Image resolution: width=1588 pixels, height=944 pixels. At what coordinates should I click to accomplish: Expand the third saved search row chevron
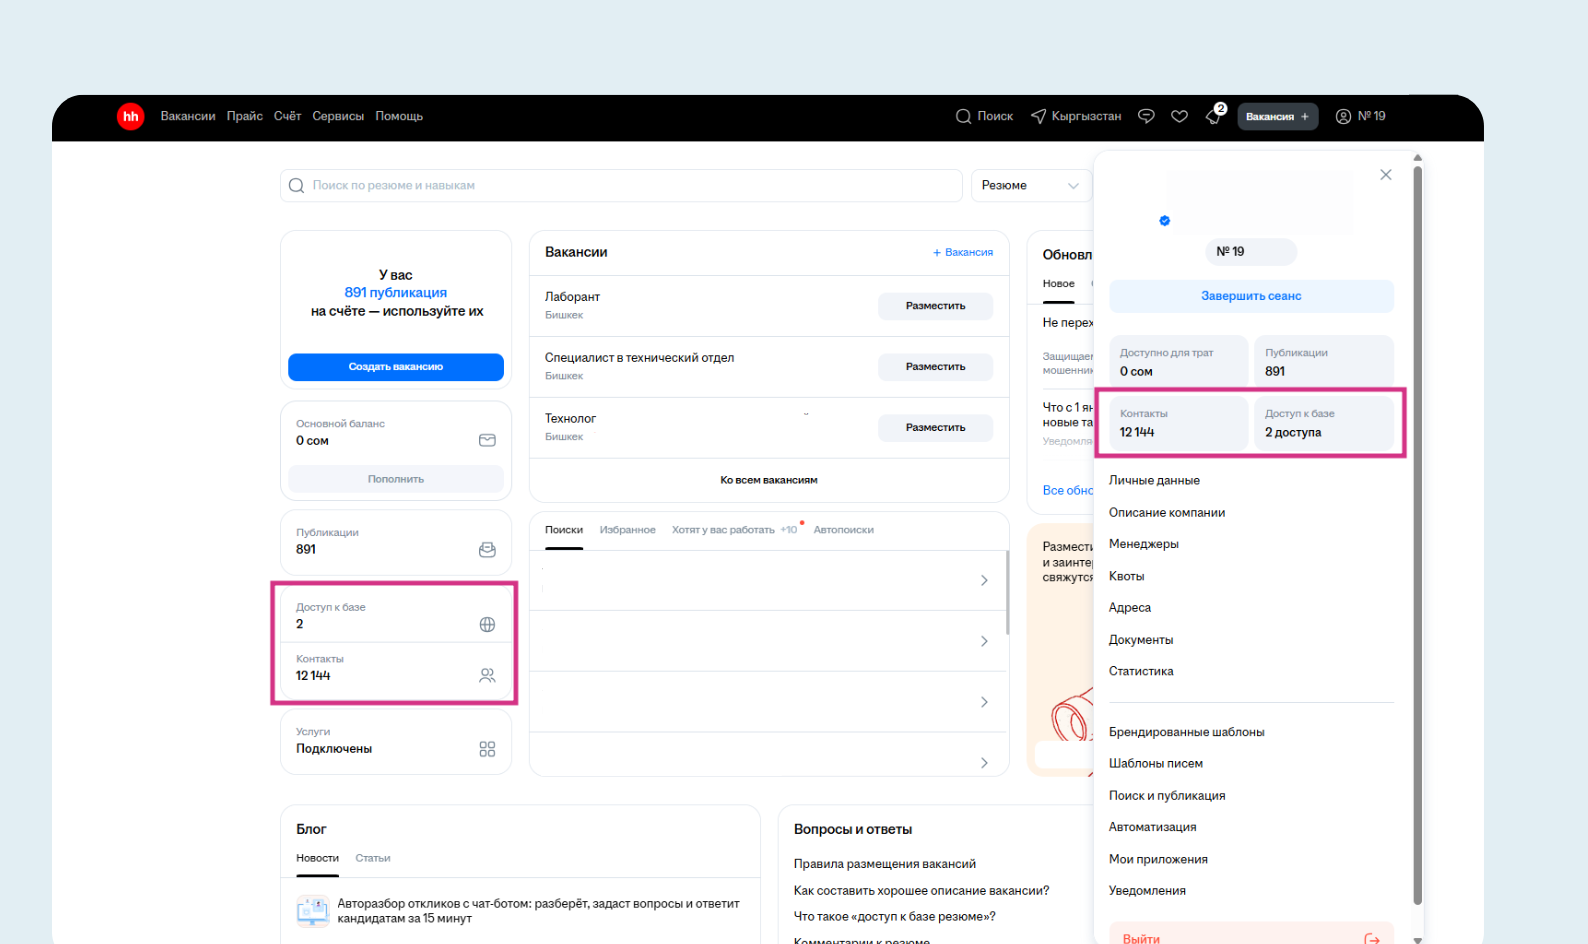tap(984, 702)
